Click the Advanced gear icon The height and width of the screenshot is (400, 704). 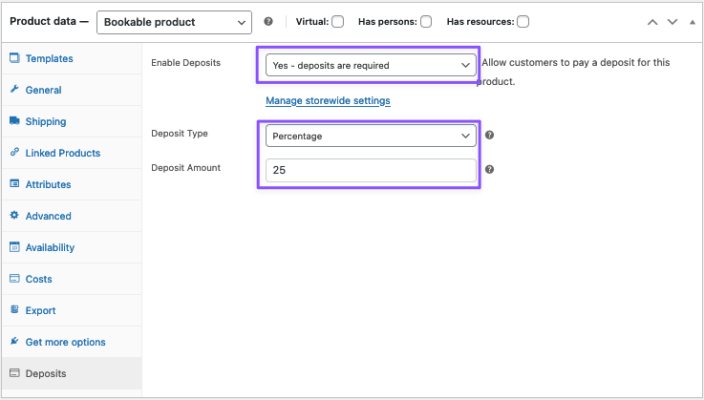point(14,215)
